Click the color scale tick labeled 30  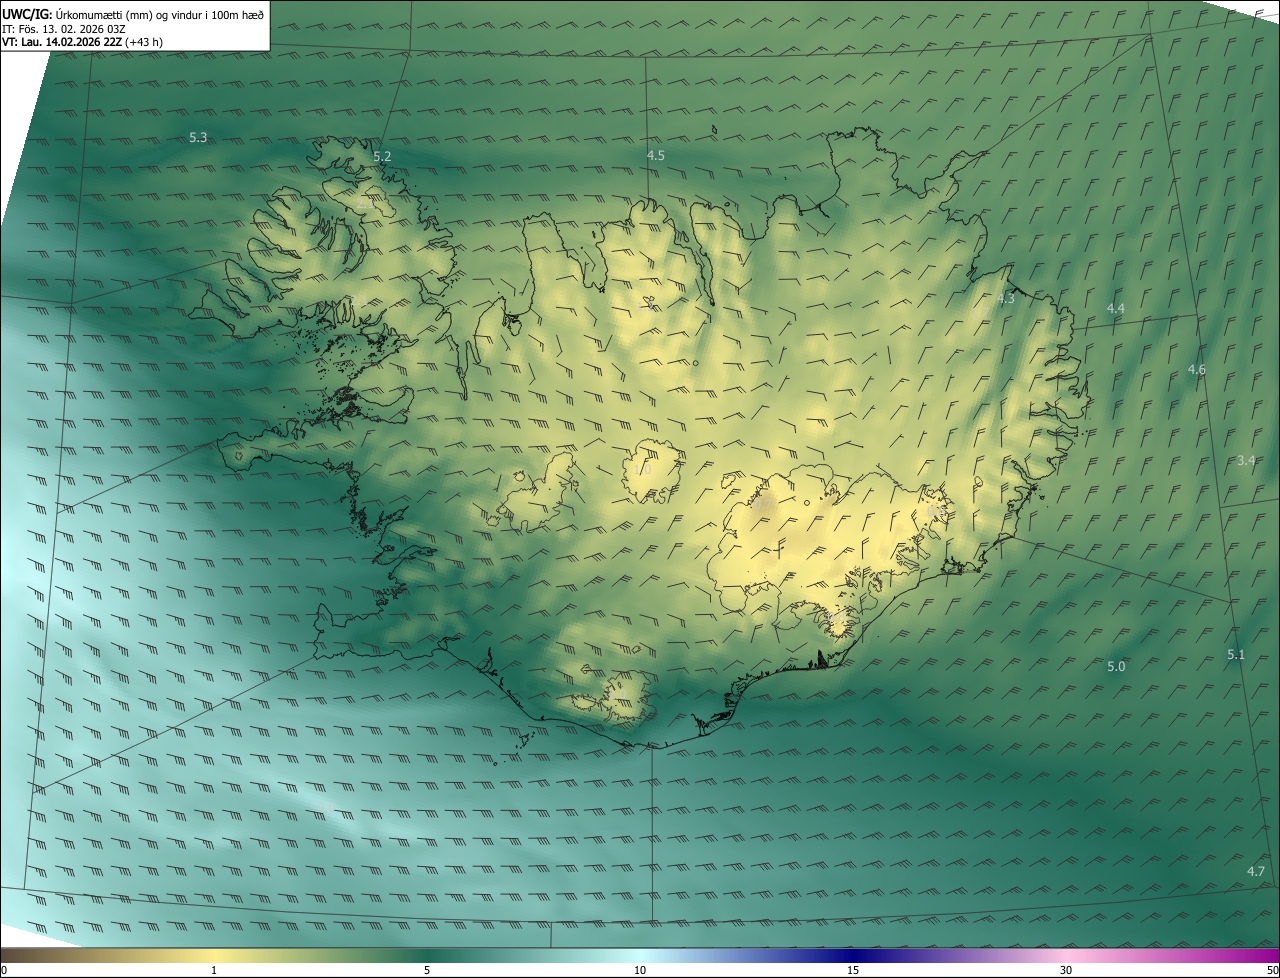[x=1066, y=970]
